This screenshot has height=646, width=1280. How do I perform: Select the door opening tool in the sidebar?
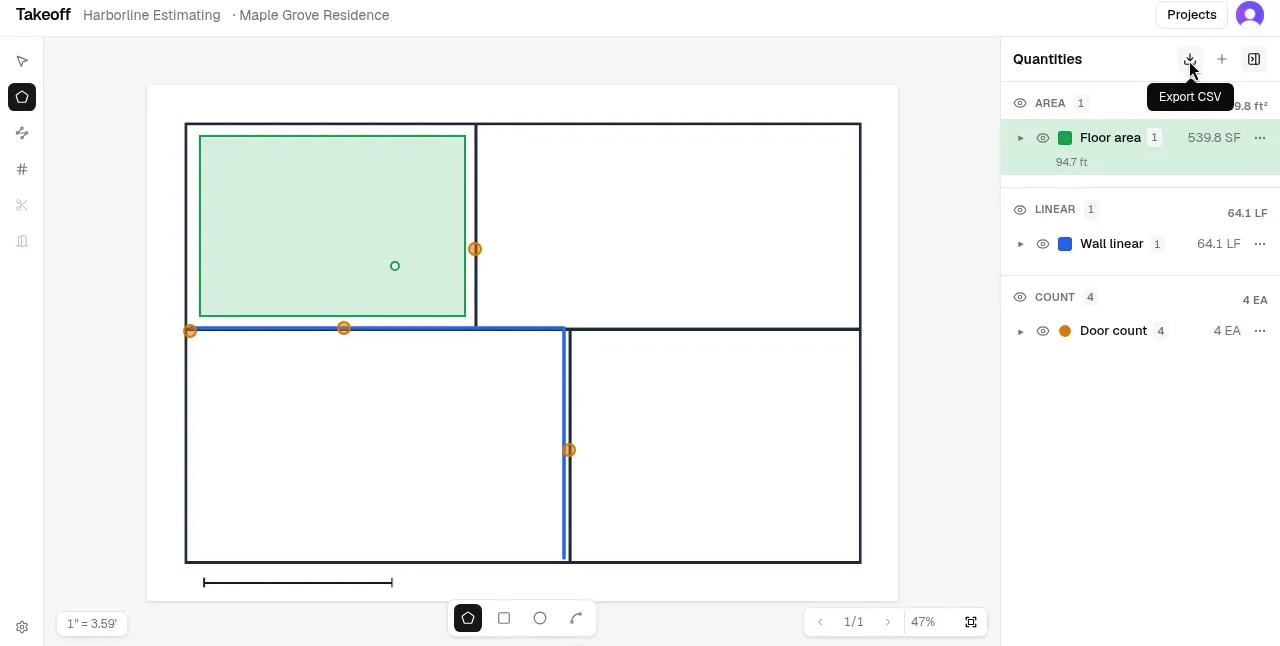click(x=22, y=241)
